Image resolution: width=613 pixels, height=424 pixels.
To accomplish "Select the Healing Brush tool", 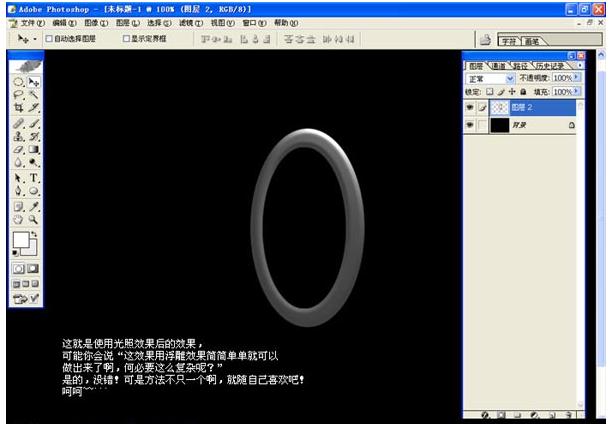I will (x=18, y=123).
